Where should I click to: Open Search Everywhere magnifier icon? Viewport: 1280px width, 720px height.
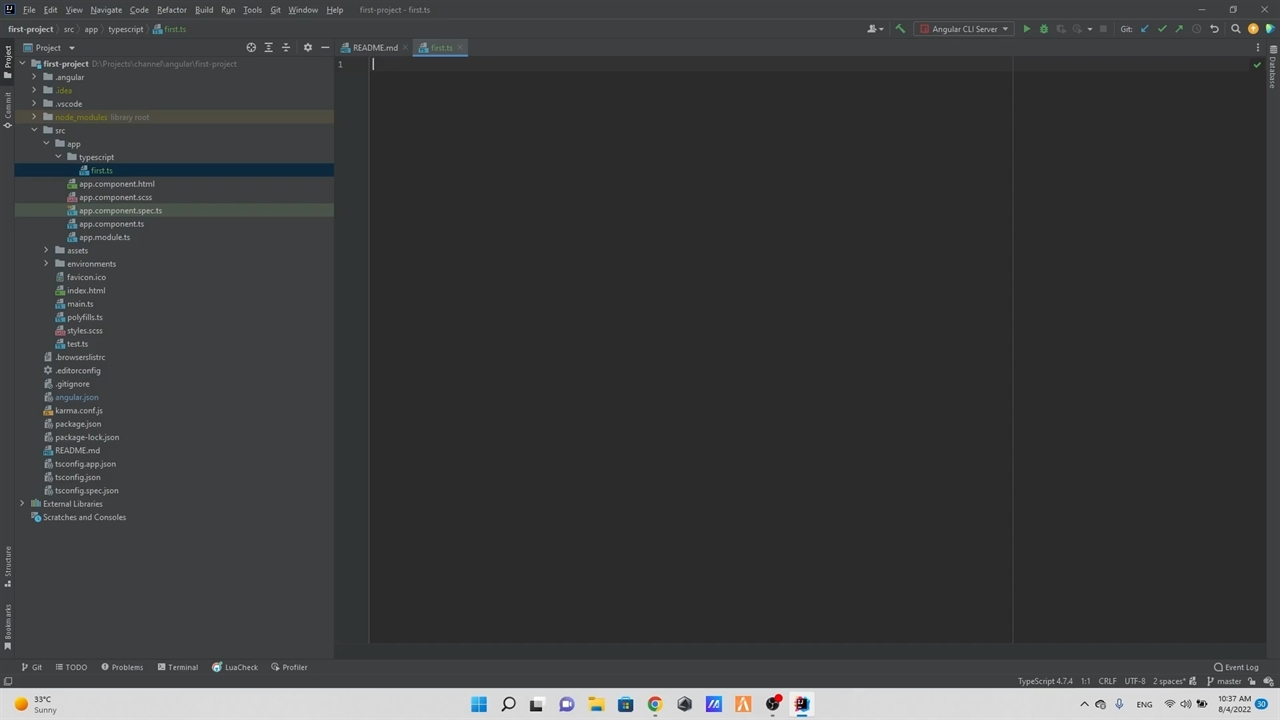tap(1235, 29)
